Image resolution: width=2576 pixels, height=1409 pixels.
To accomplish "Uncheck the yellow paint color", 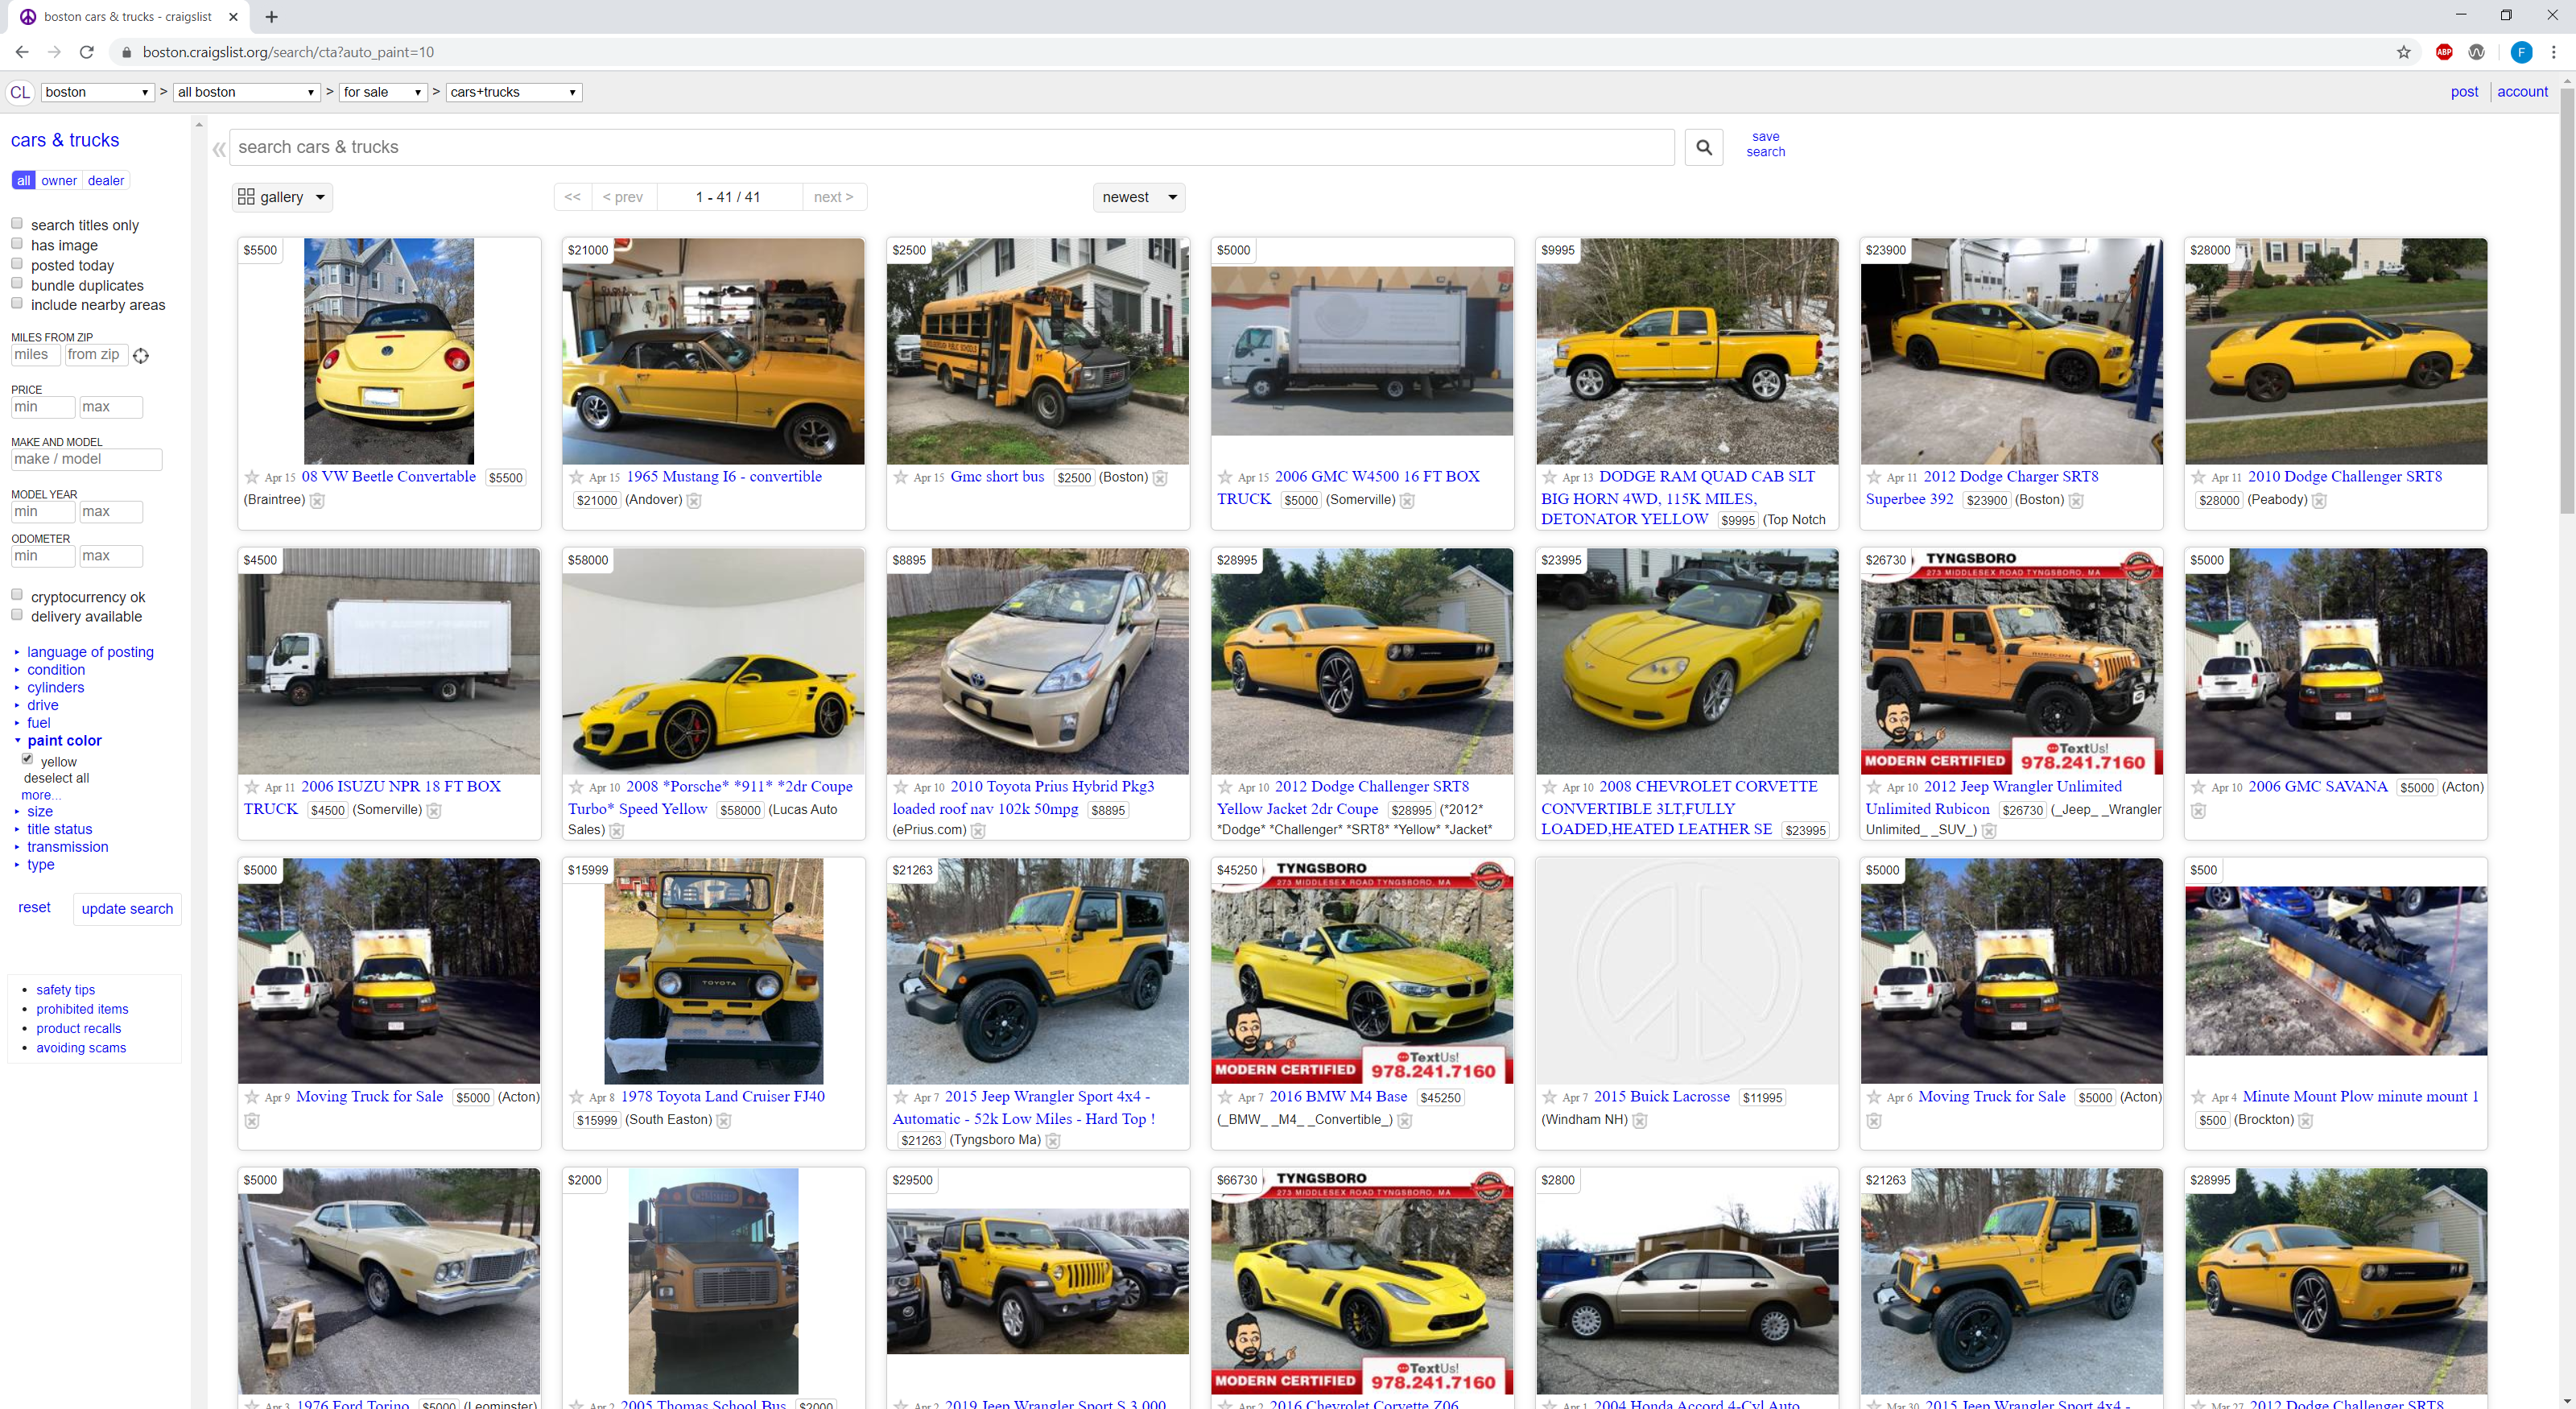I will click(x=28, y=759).
